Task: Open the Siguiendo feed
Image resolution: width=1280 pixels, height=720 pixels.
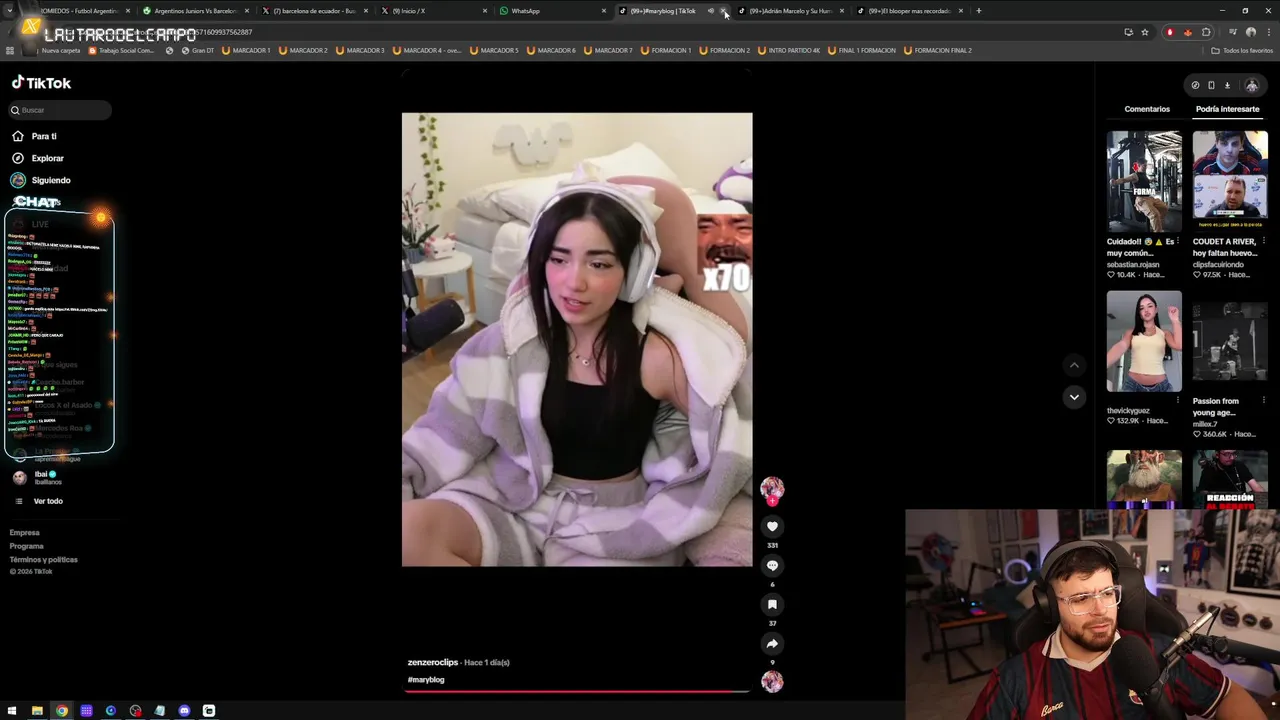Action: (x=41, y=180)
